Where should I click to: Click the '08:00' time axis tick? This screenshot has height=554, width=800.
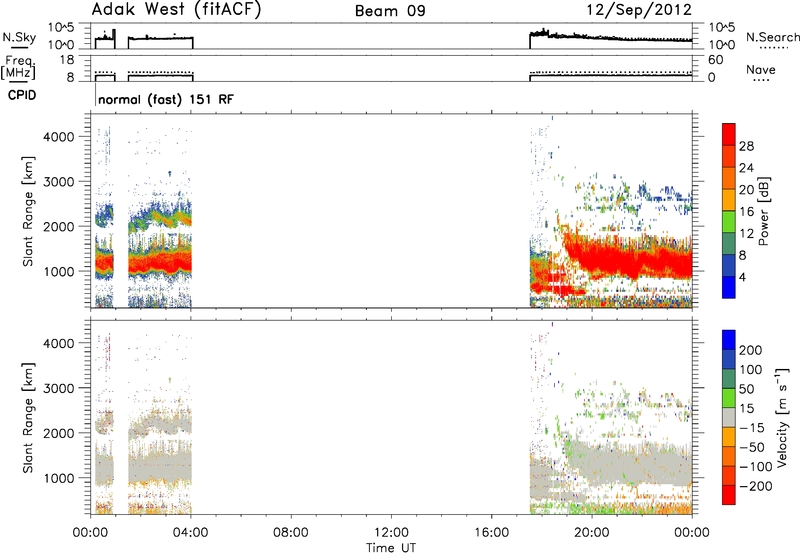291,533
